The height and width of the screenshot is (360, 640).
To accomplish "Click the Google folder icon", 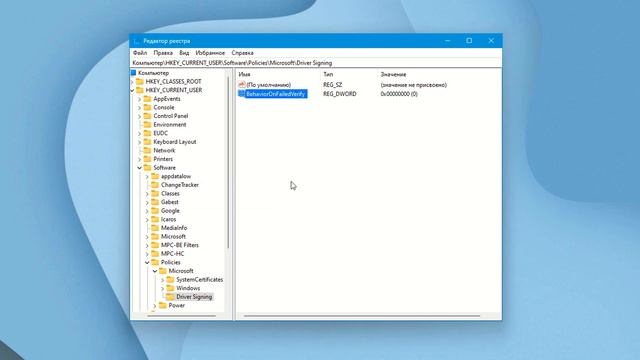I will click(155, 211).
